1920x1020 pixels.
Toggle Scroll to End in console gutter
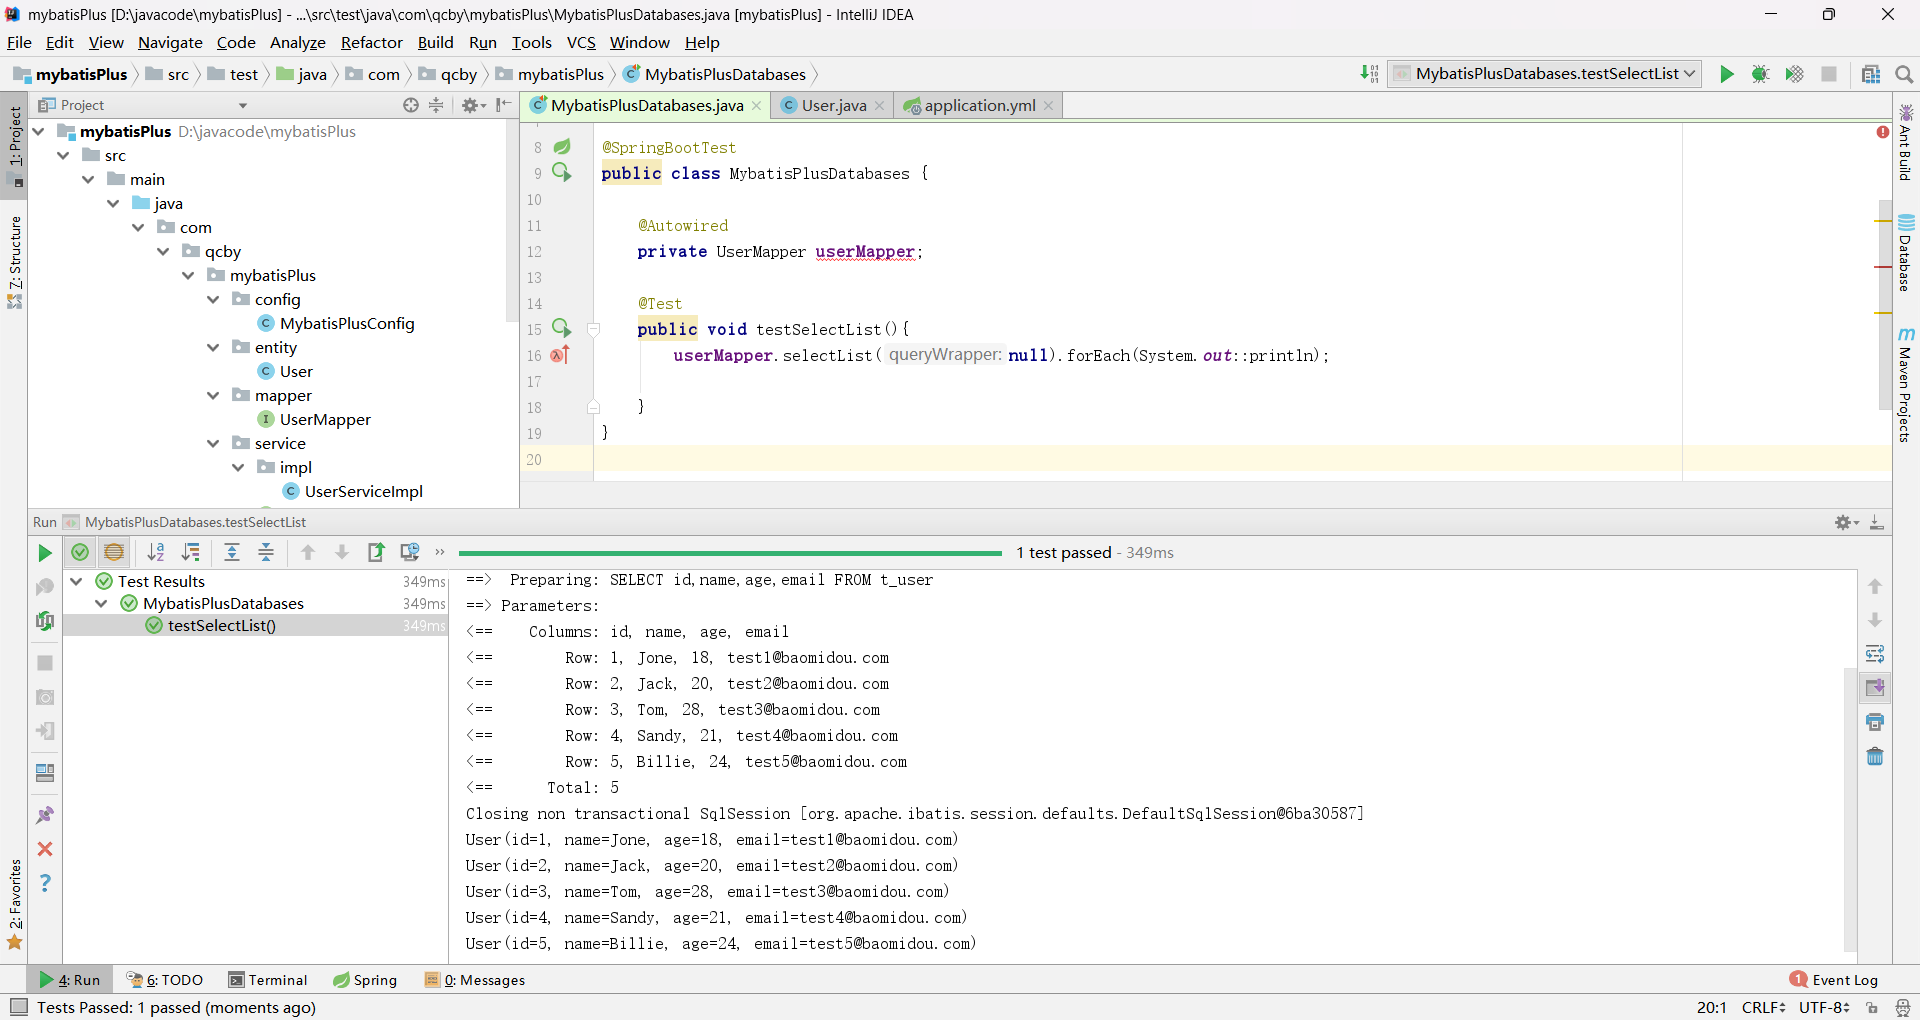(x=1875, y=688)
